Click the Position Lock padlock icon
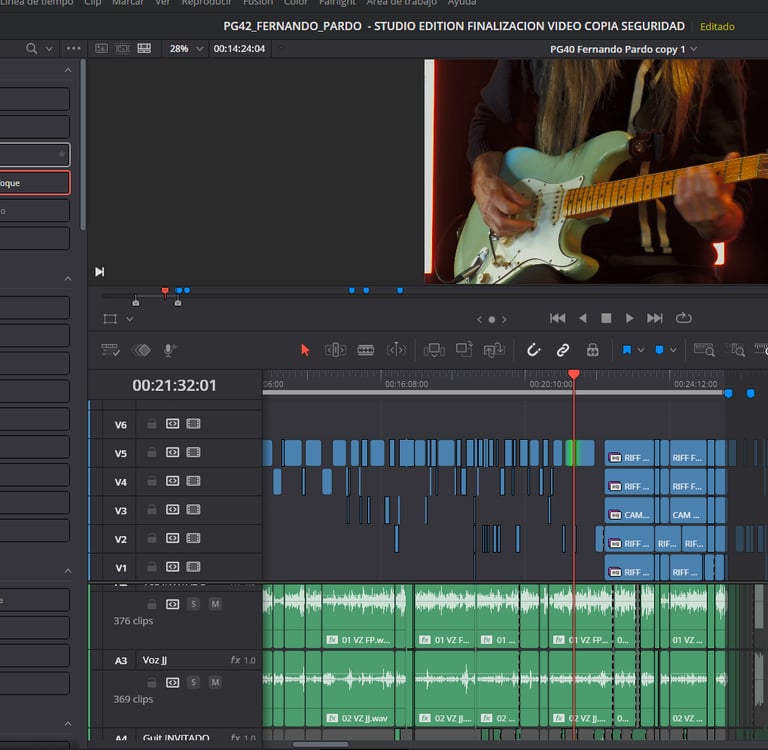The image size is (768, 750). [592, 350]
